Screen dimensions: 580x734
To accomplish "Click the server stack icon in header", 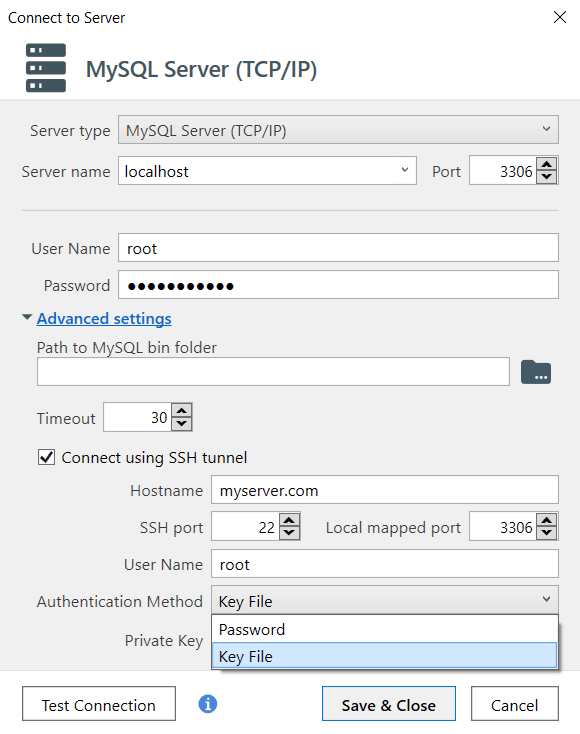I will (46, 68).
